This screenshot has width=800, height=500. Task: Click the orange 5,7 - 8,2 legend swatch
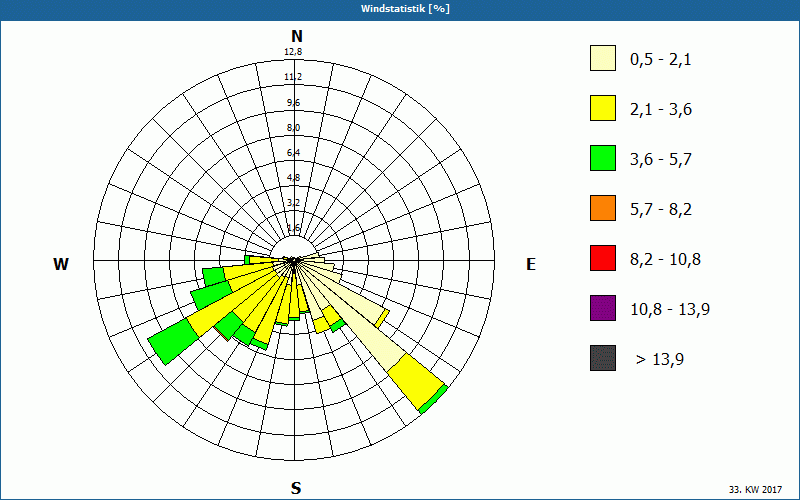click(603, 208)
